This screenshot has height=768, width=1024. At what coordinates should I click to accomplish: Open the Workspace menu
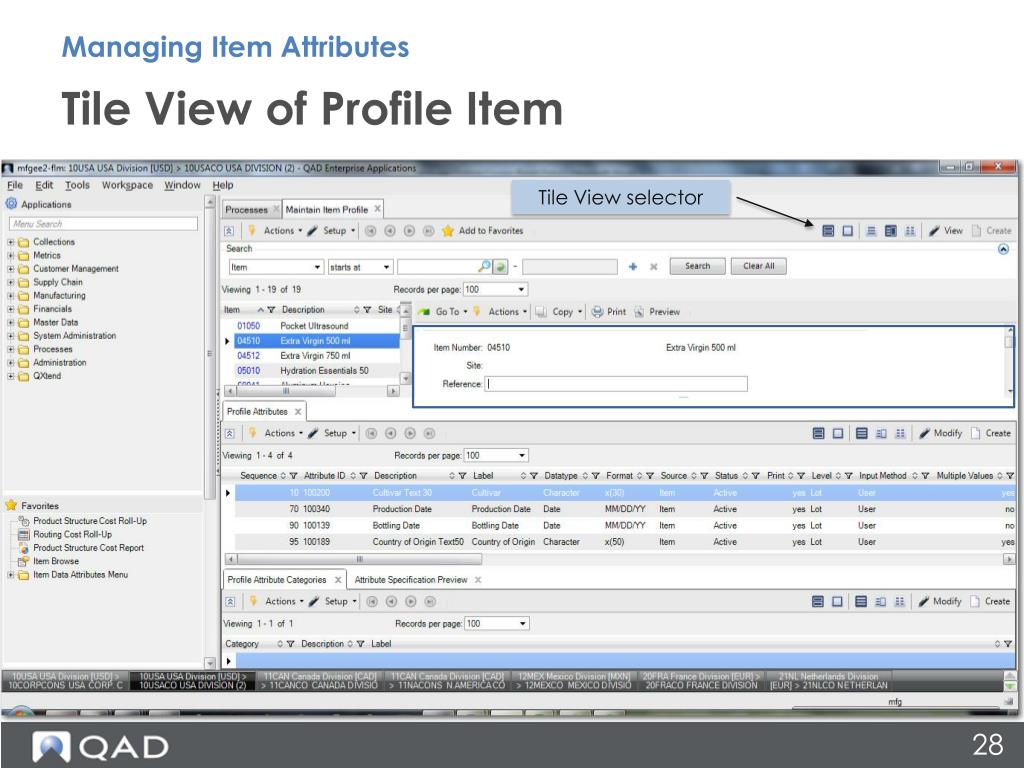[127, 185]
